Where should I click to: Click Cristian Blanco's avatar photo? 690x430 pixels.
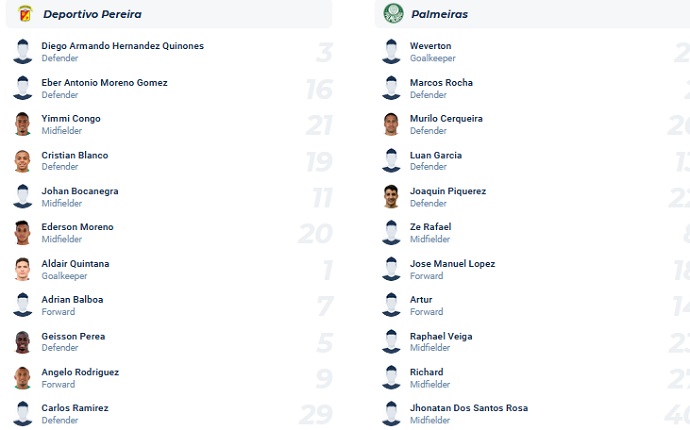click(23, 160)
